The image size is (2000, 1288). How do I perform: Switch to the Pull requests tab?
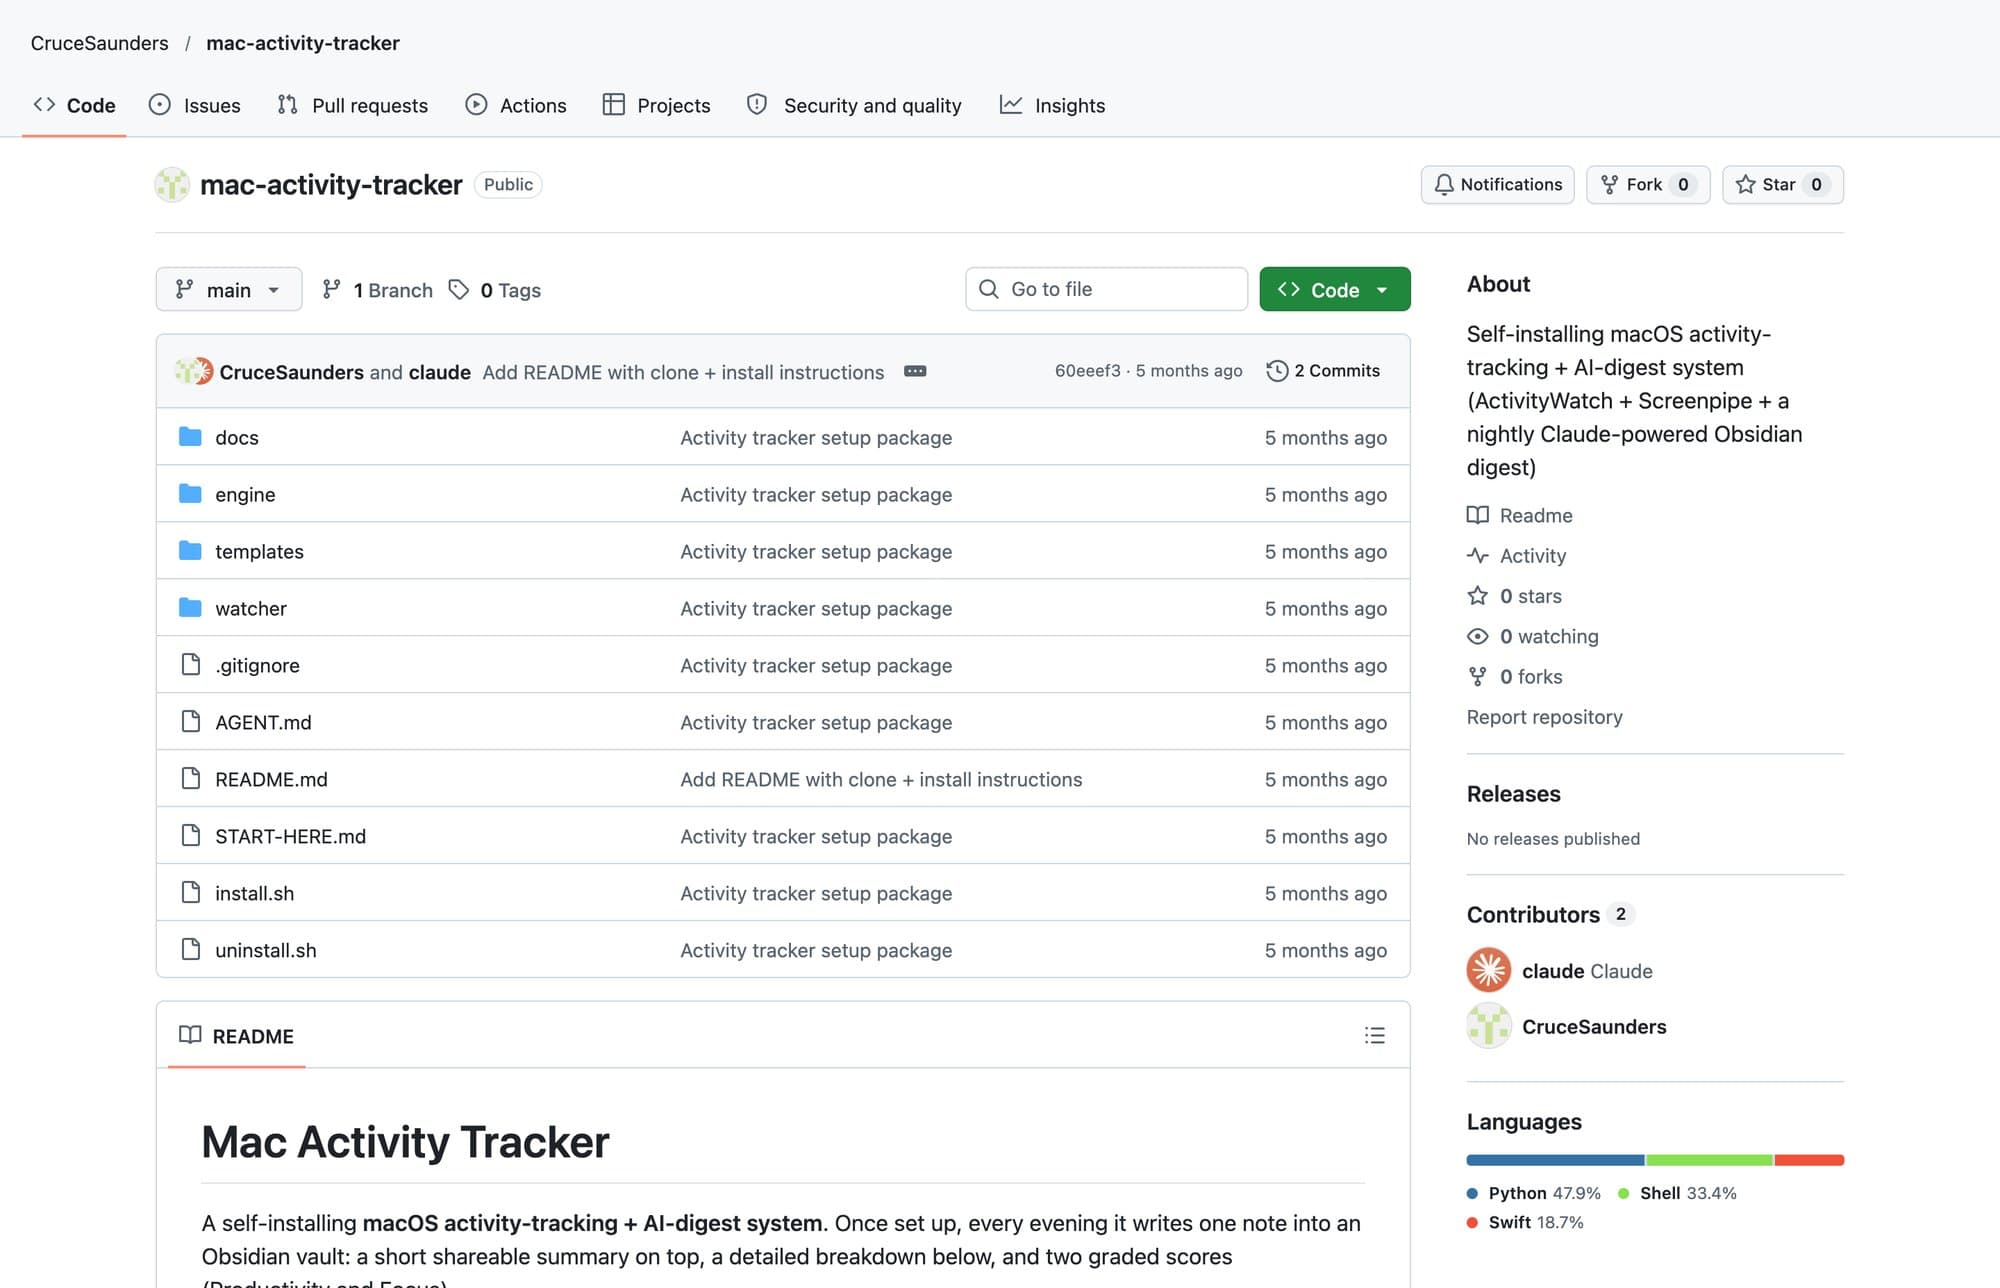353,105
